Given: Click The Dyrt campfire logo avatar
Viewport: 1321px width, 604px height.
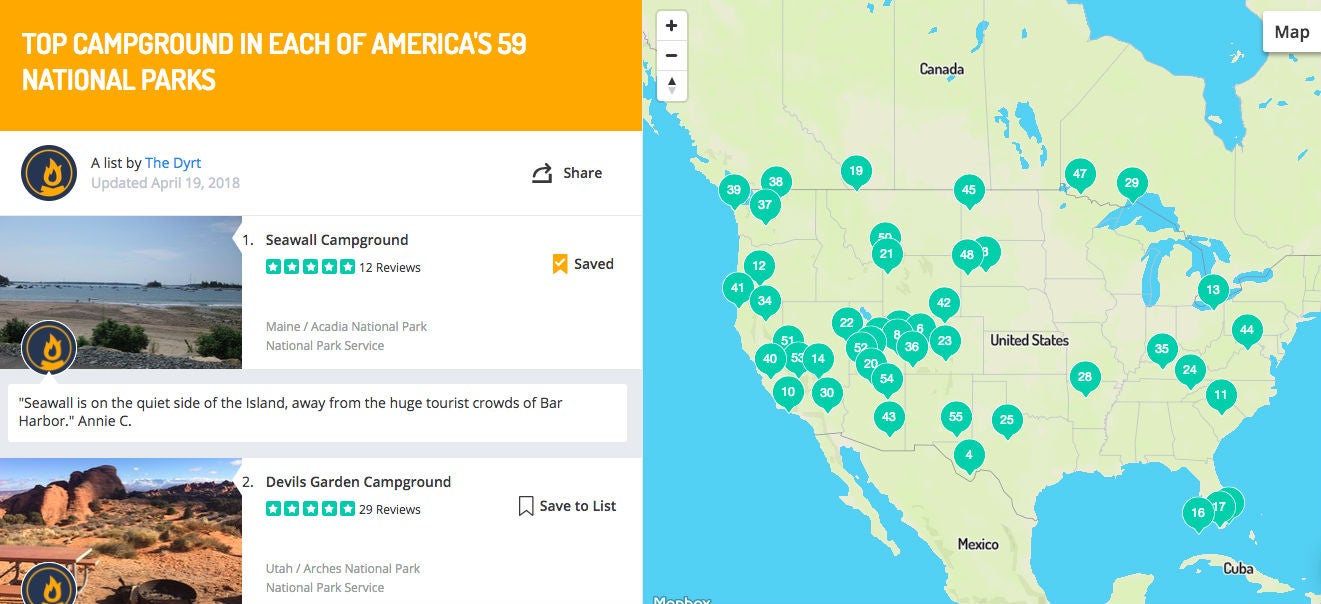Looking at the screenshot, I should (49, 173).
